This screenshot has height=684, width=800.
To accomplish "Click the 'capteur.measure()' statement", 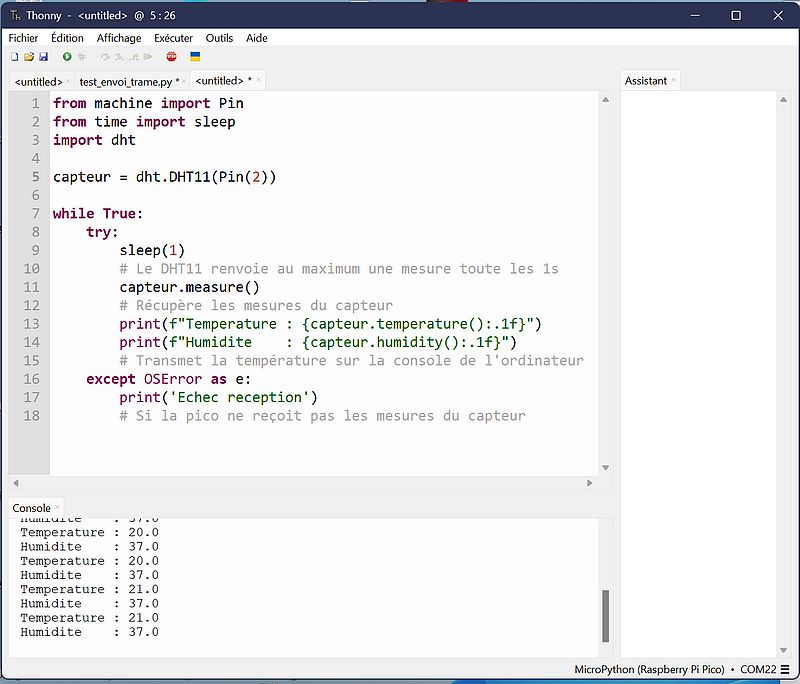I will click(x=189, y=287).
